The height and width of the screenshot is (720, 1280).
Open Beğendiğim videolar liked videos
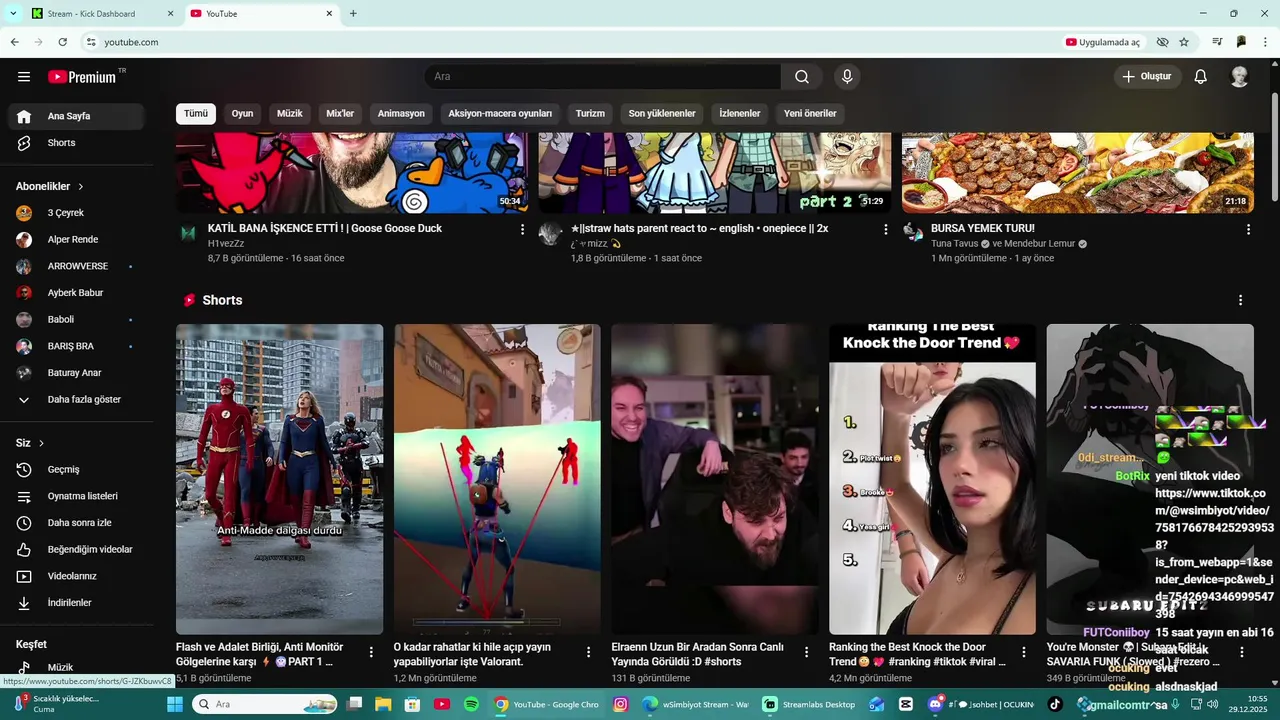tap(76, 550)
